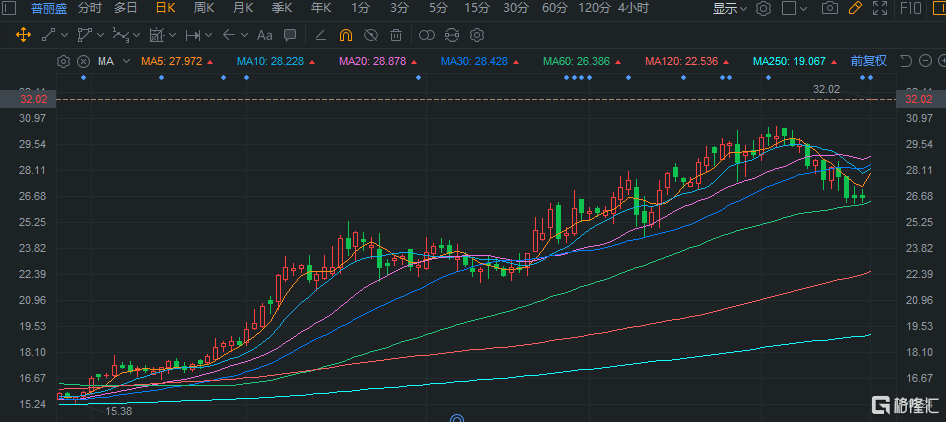
Task: Open drawing toolbar settings gear
Action: coord(477,35)
